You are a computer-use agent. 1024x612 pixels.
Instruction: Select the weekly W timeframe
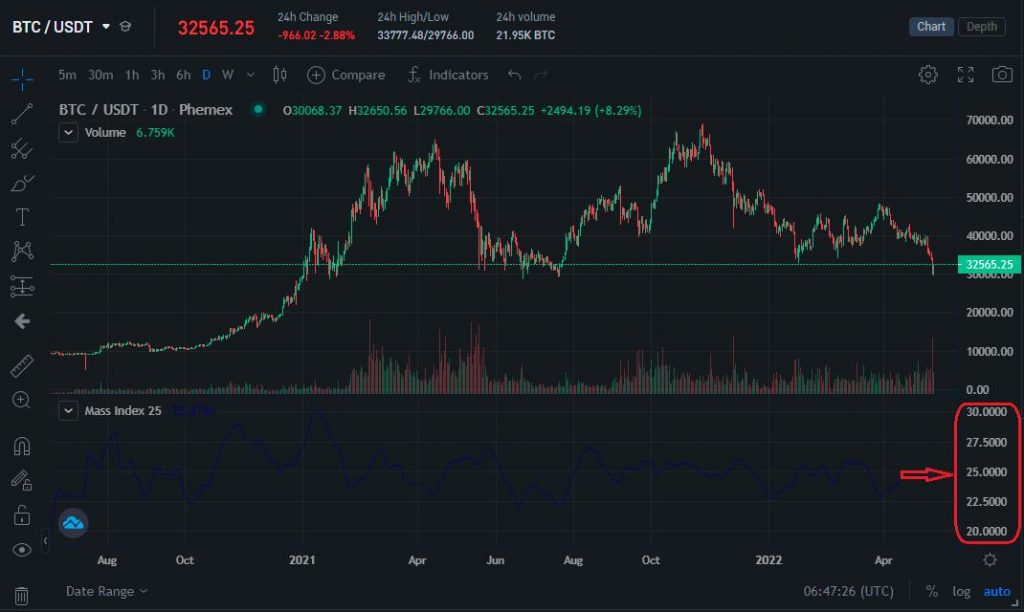(226, 75)
